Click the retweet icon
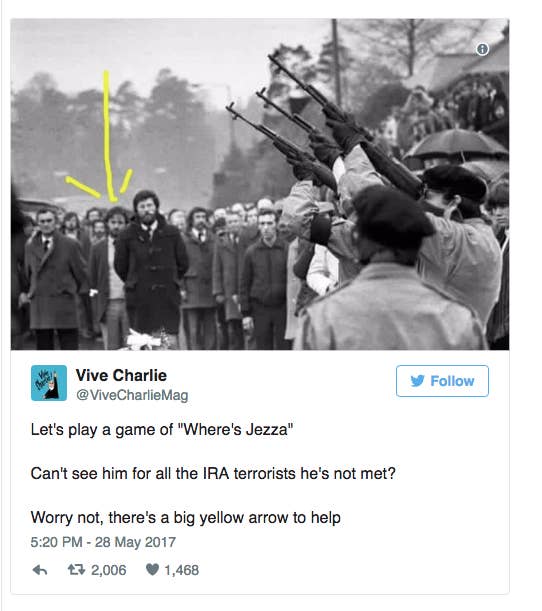Viewport: 542px width, 611px height. [76, 570]
